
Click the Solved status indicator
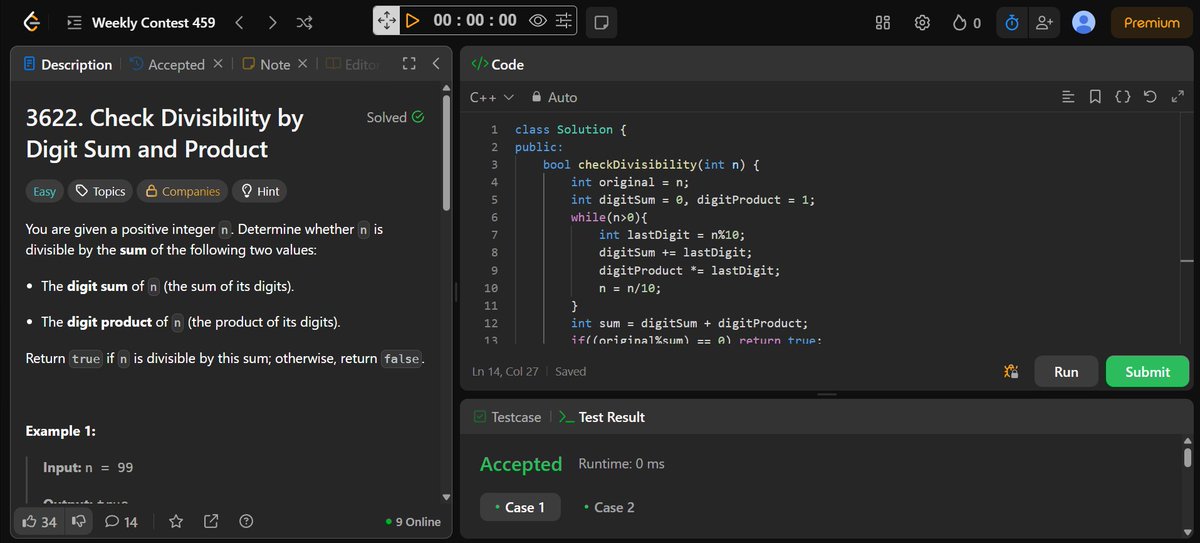(395, 117)
